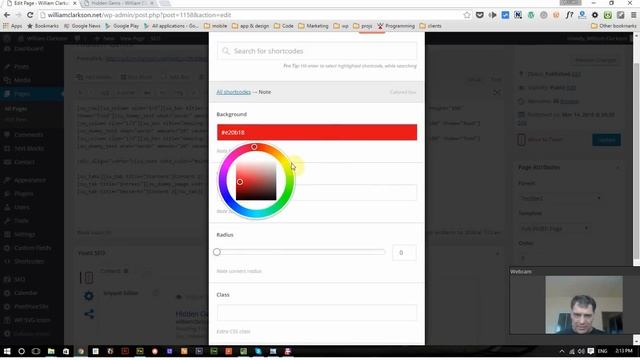Open the mobile bookmarks folder
The height and width of the screenshot is (360, 640).
coord(216,26)
